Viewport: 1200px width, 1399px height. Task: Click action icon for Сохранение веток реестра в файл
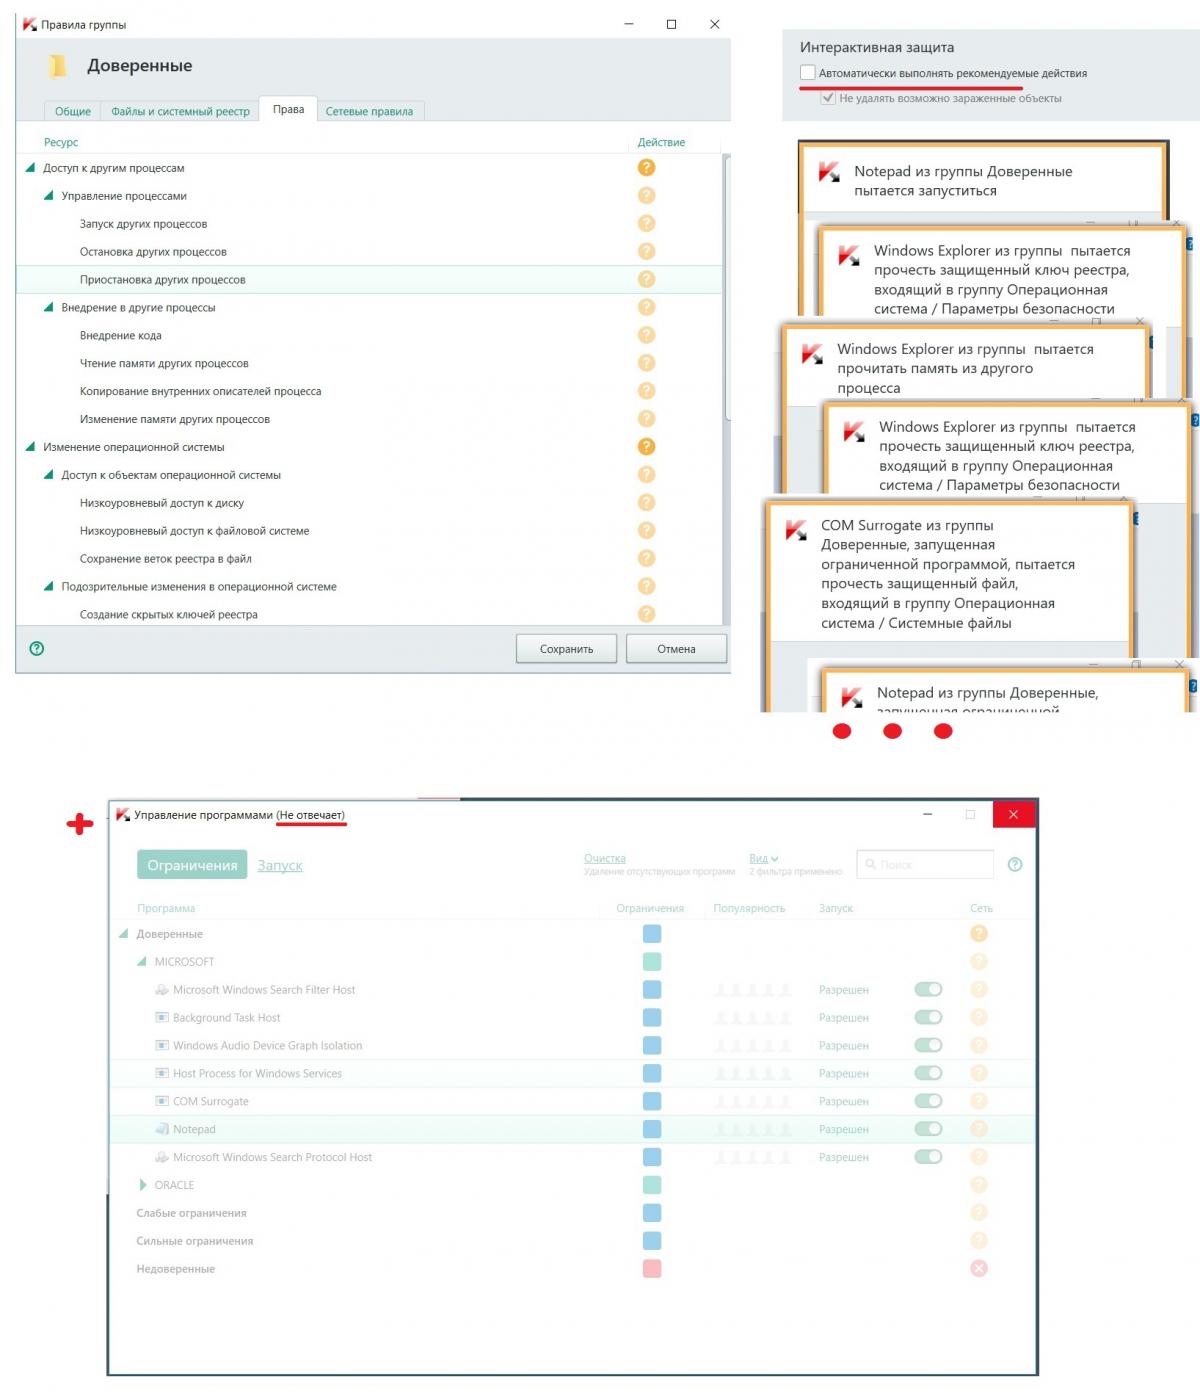pyautogui.click(x=647, y=559)
